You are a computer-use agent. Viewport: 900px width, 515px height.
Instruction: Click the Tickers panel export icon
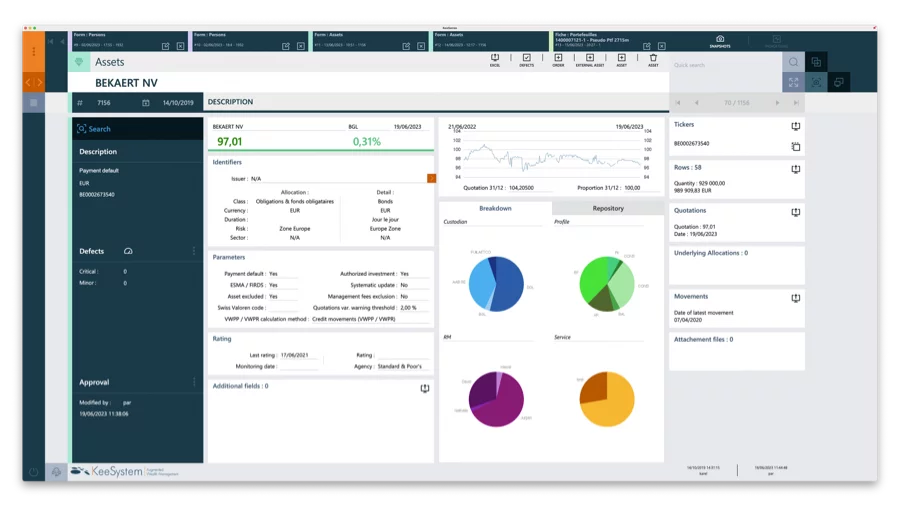click(x=795, y=126)
